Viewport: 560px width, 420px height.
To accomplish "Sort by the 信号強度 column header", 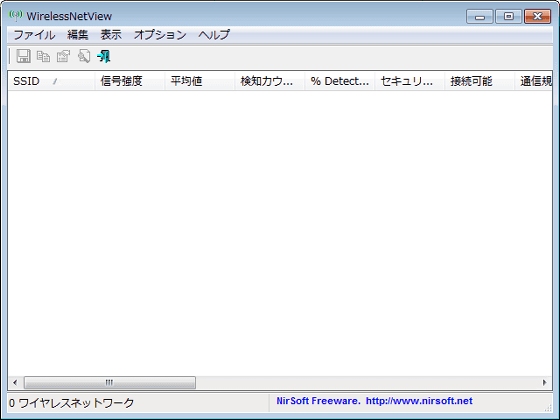I will [130, 81].
